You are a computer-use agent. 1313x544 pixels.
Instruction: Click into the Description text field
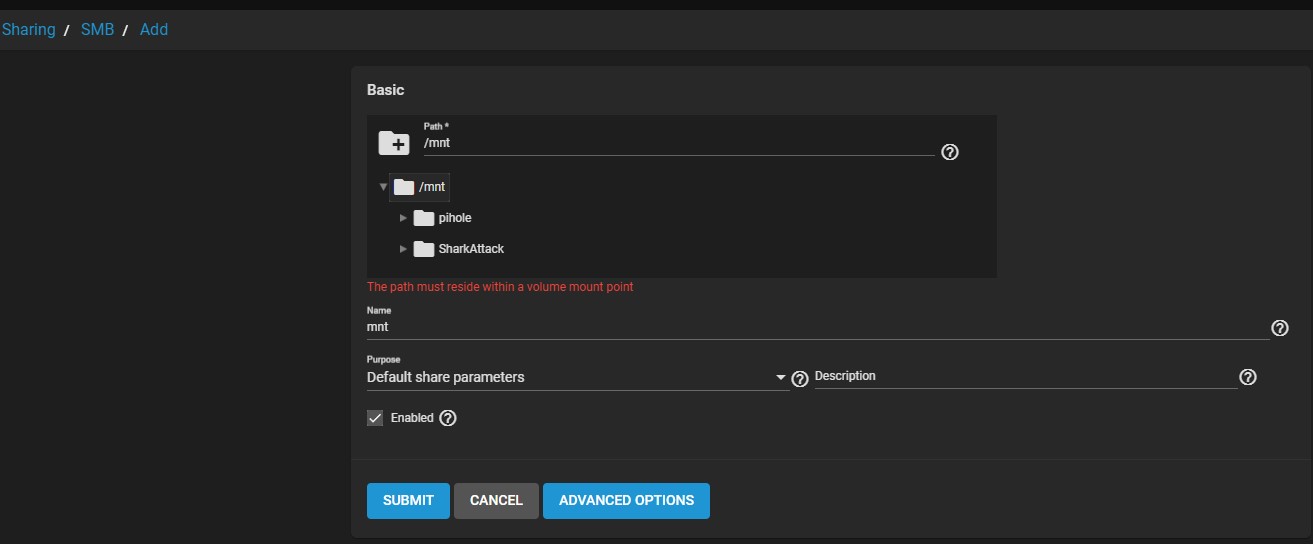click(x=1025, y=377)
